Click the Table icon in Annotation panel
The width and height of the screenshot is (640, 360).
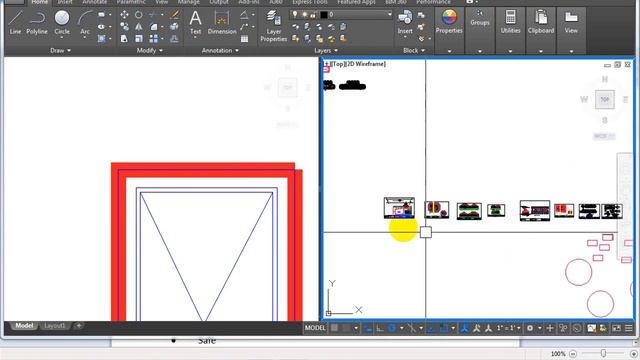tap(244, 39)
